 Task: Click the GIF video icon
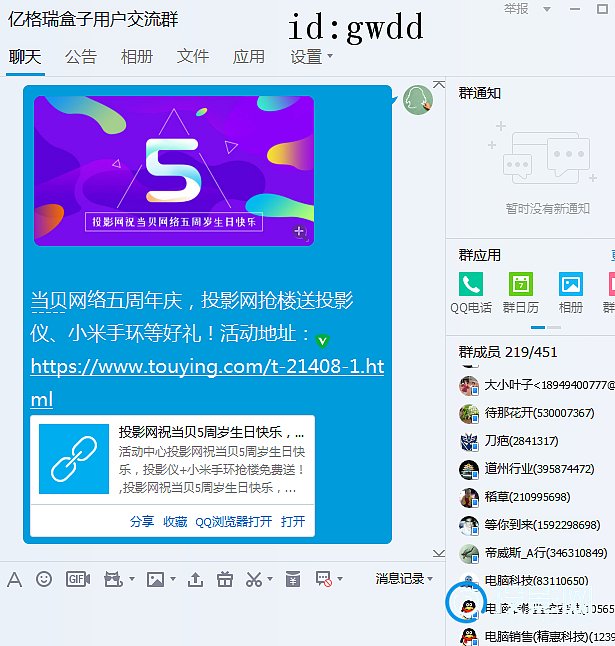pos(77,579)
